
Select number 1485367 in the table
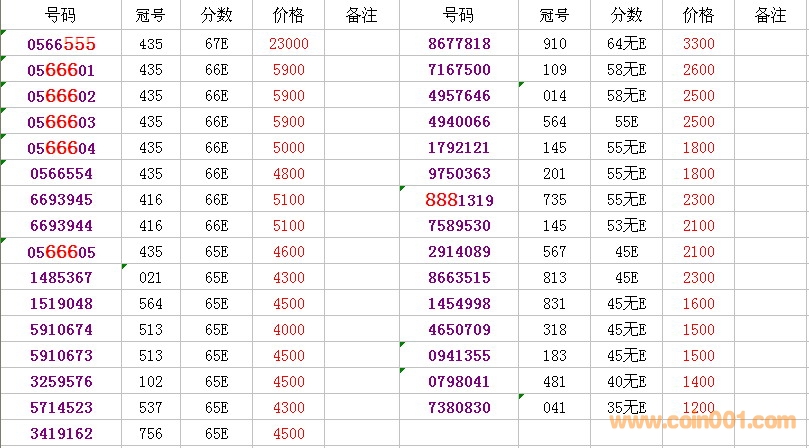(x=61, y=278)
